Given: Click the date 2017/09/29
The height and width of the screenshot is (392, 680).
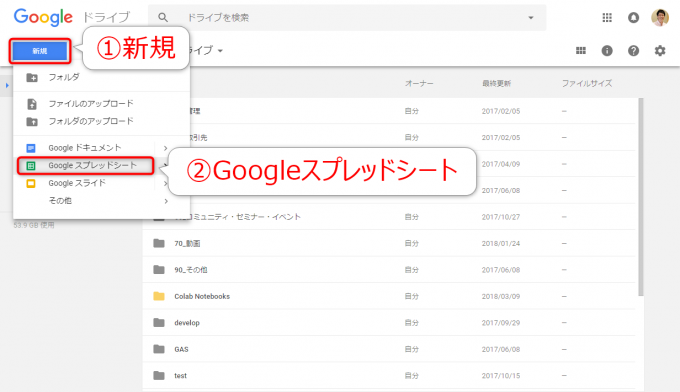Looking at the screenshot, I should coord(500,323).
